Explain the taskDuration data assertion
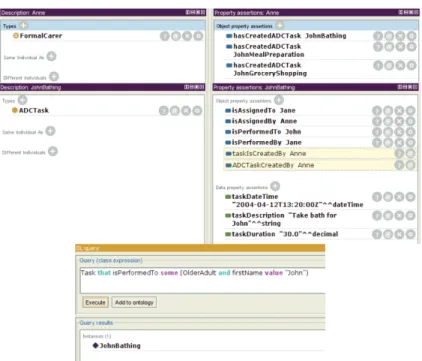 point(377,234)
